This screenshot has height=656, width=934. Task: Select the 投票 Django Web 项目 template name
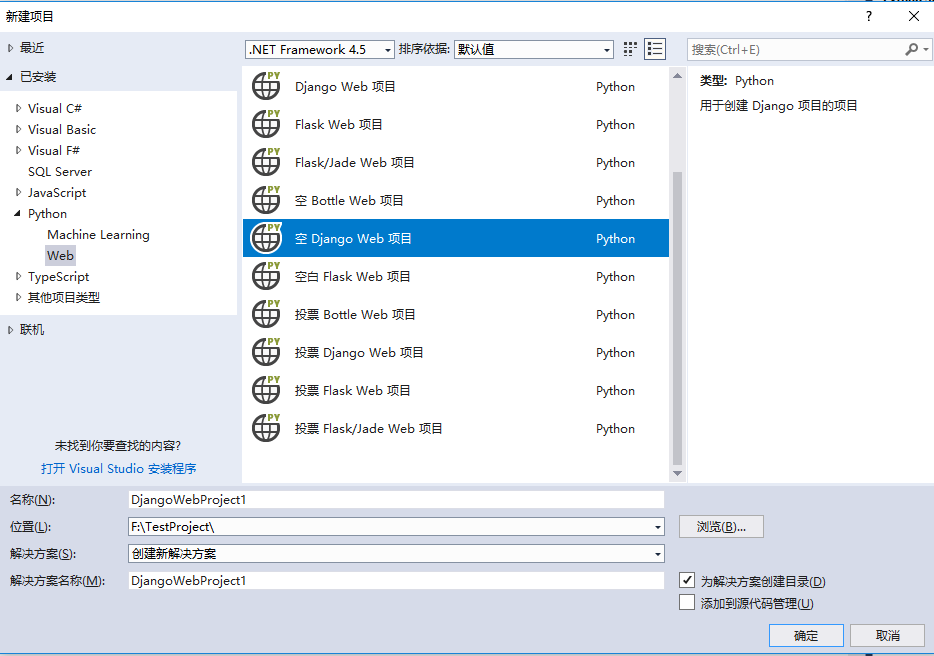point(359,353)
